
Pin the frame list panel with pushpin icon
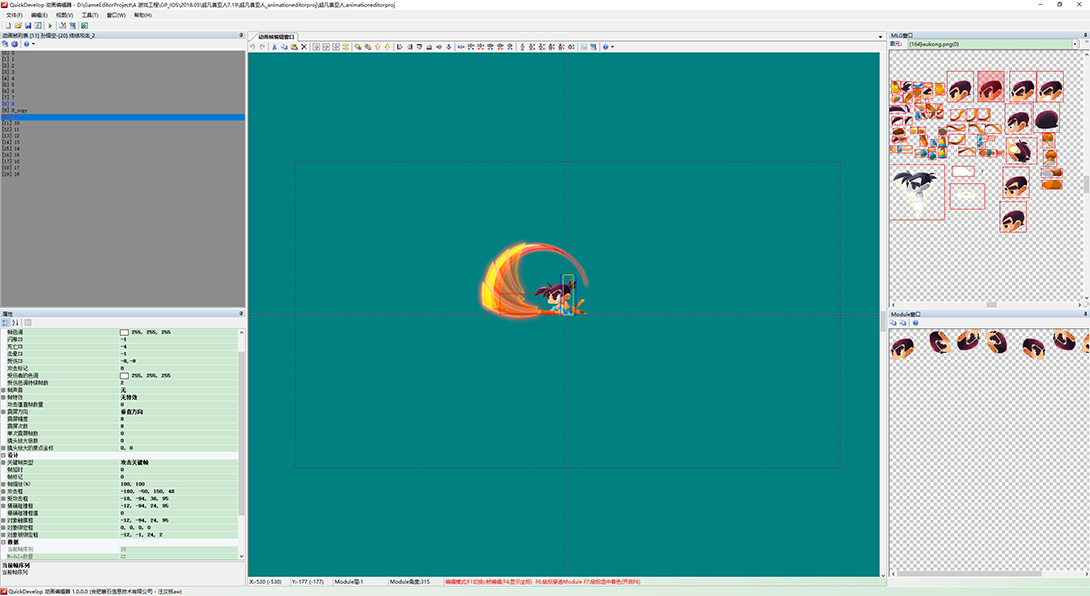pos(241,35)
